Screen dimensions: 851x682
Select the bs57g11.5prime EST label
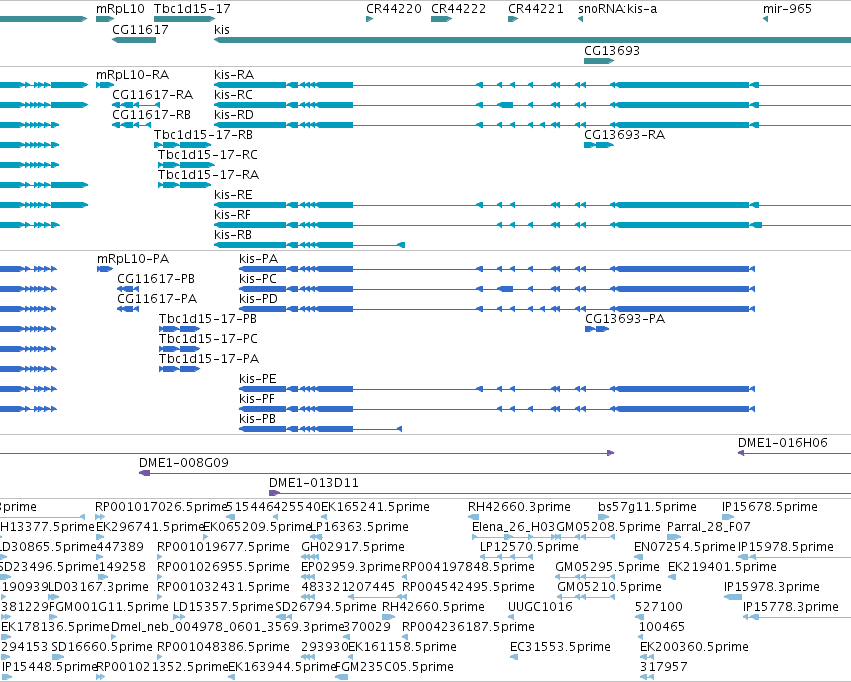(647, 506)
